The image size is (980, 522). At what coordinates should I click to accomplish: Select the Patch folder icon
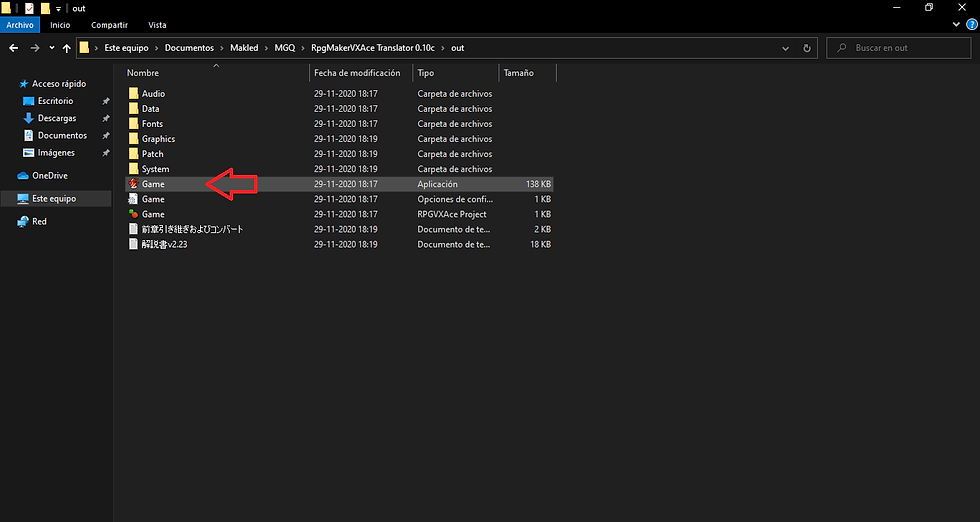[133, 153]
